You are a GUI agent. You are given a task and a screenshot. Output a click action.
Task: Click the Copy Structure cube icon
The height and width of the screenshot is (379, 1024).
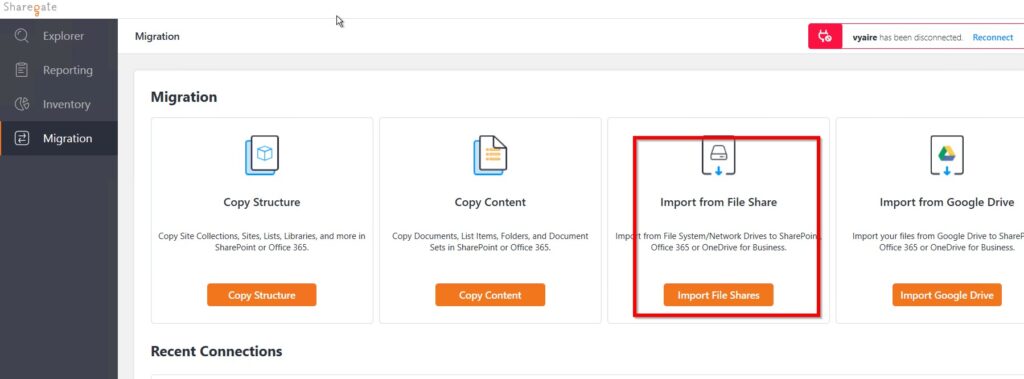click(x=262, y=155)
